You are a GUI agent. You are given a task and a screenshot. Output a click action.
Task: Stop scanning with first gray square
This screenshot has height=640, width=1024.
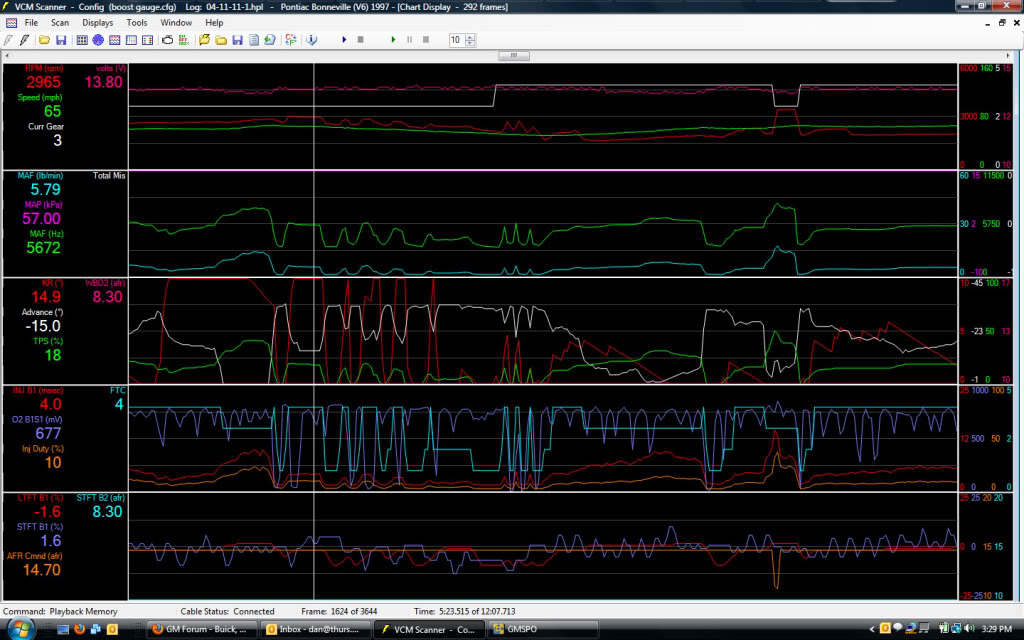[x=360, y=40]
